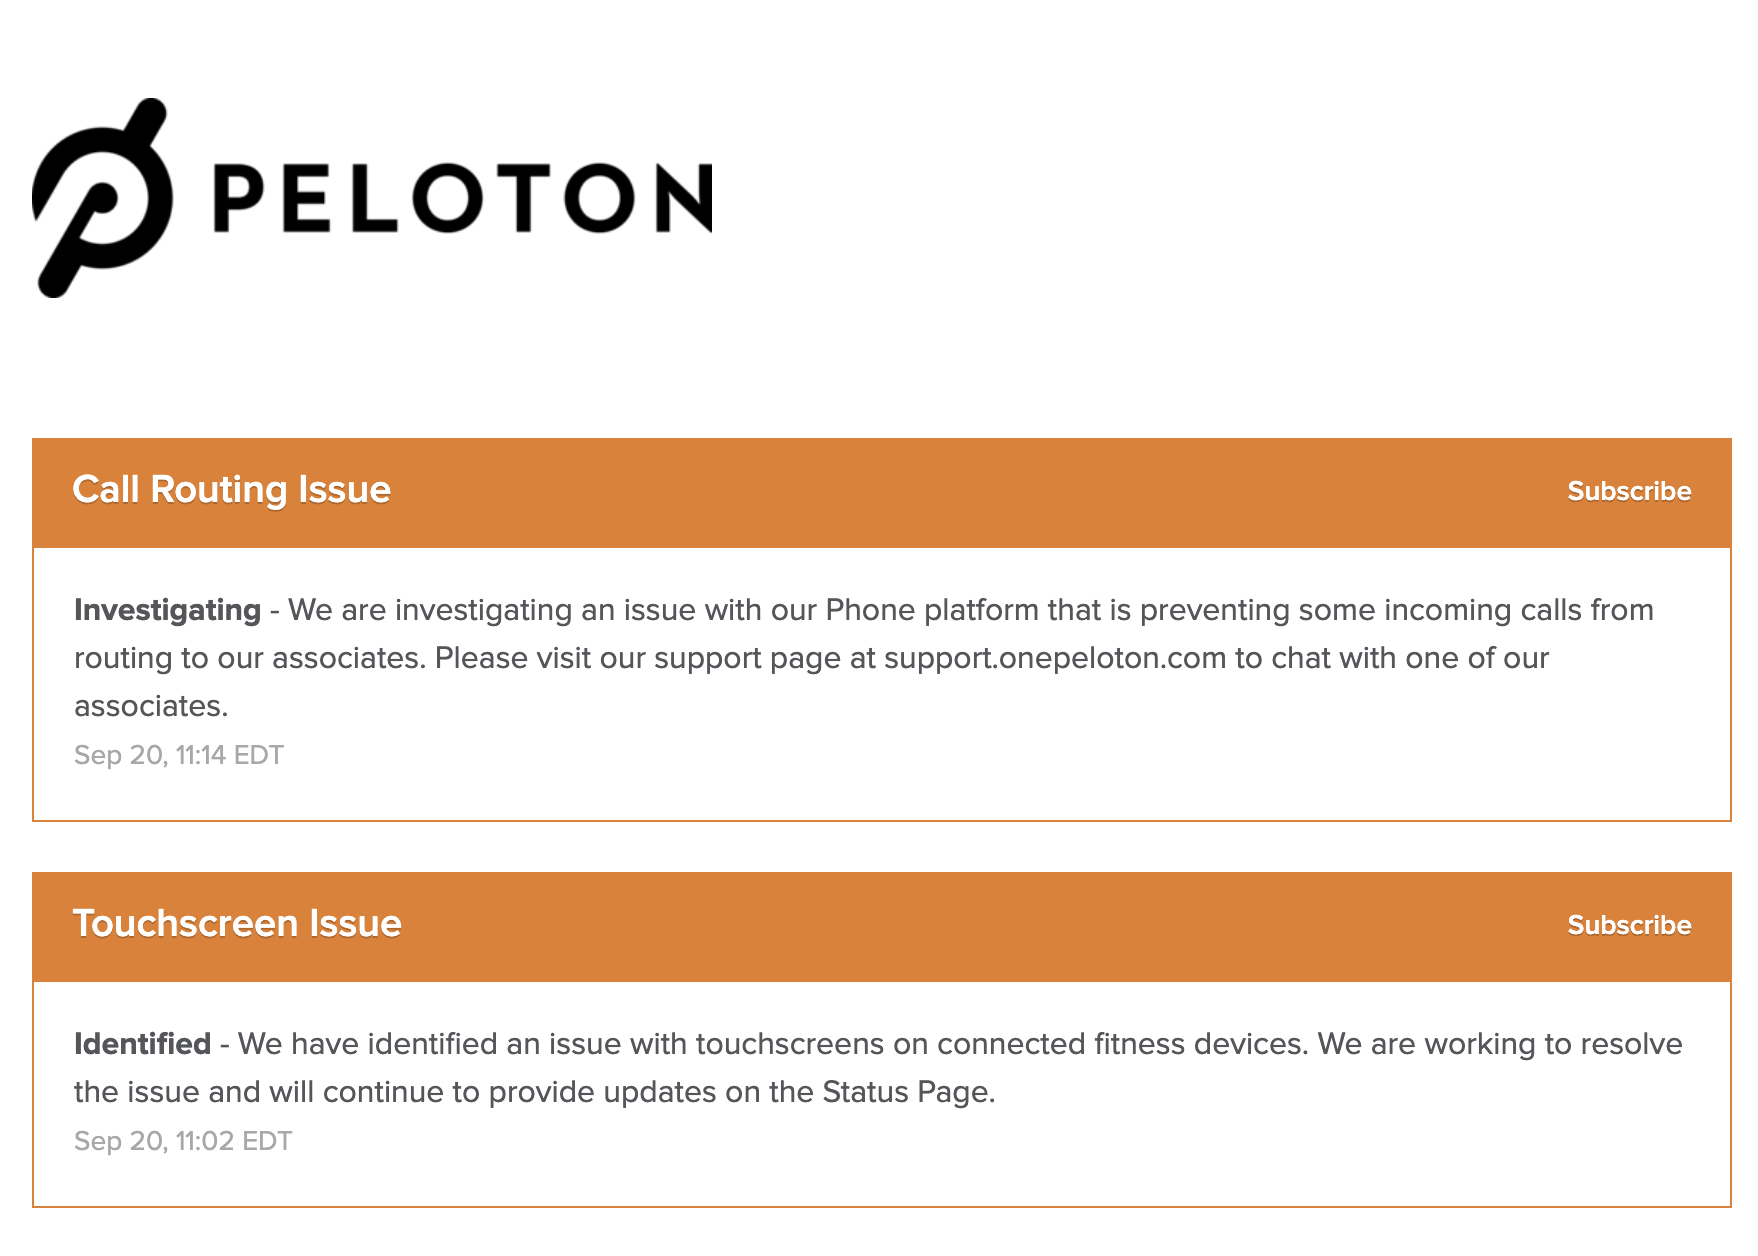The image size is (1758, 1256).
Task: Click the orange Touchscreen Issue header bar
Action: tap(881, 927)
